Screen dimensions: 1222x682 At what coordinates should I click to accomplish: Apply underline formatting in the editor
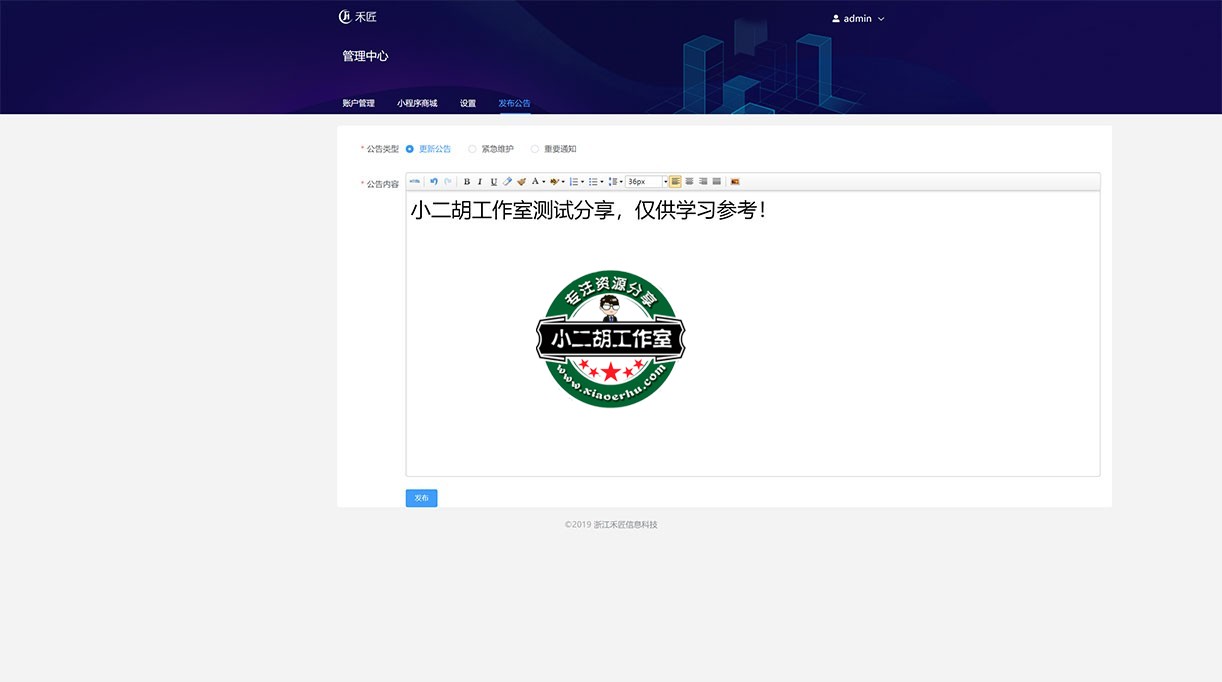[x=491, y=181]
